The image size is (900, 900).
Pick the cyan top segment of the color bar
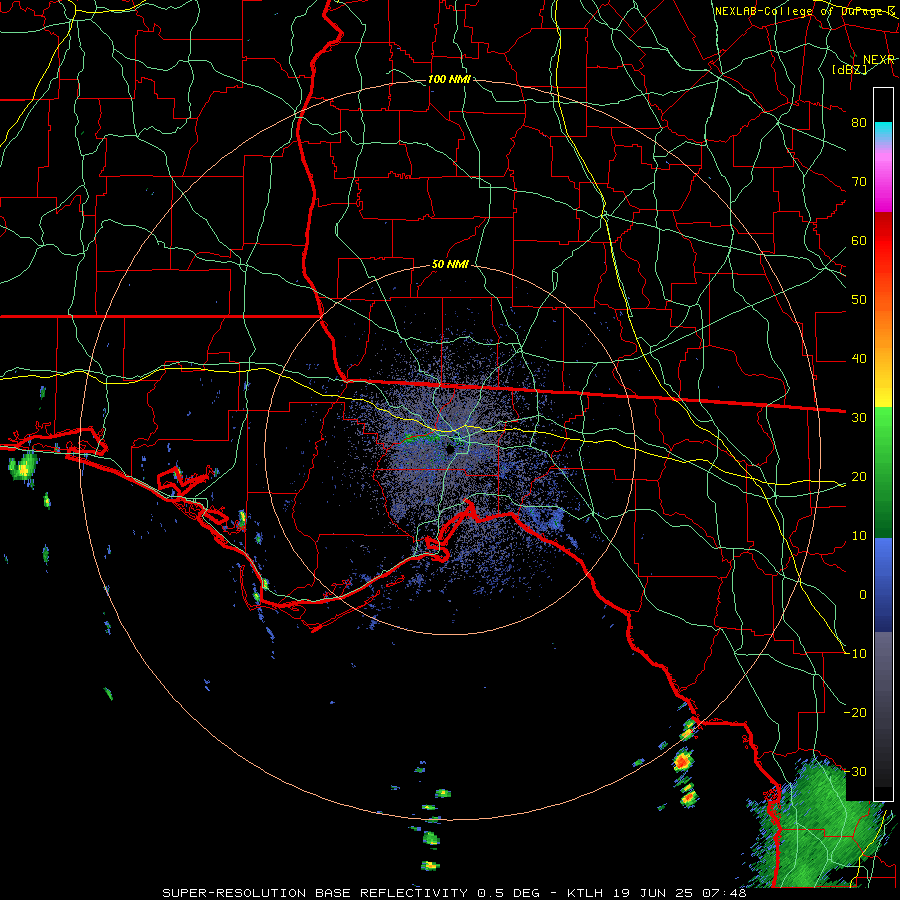click(x=883, y=132)
